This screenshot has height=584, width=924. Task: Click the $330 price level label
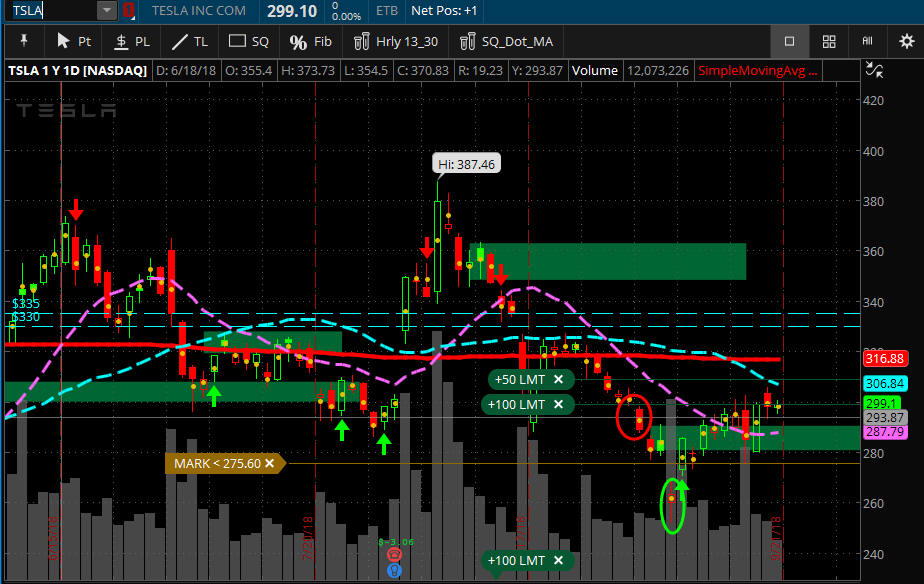(26, 317)
